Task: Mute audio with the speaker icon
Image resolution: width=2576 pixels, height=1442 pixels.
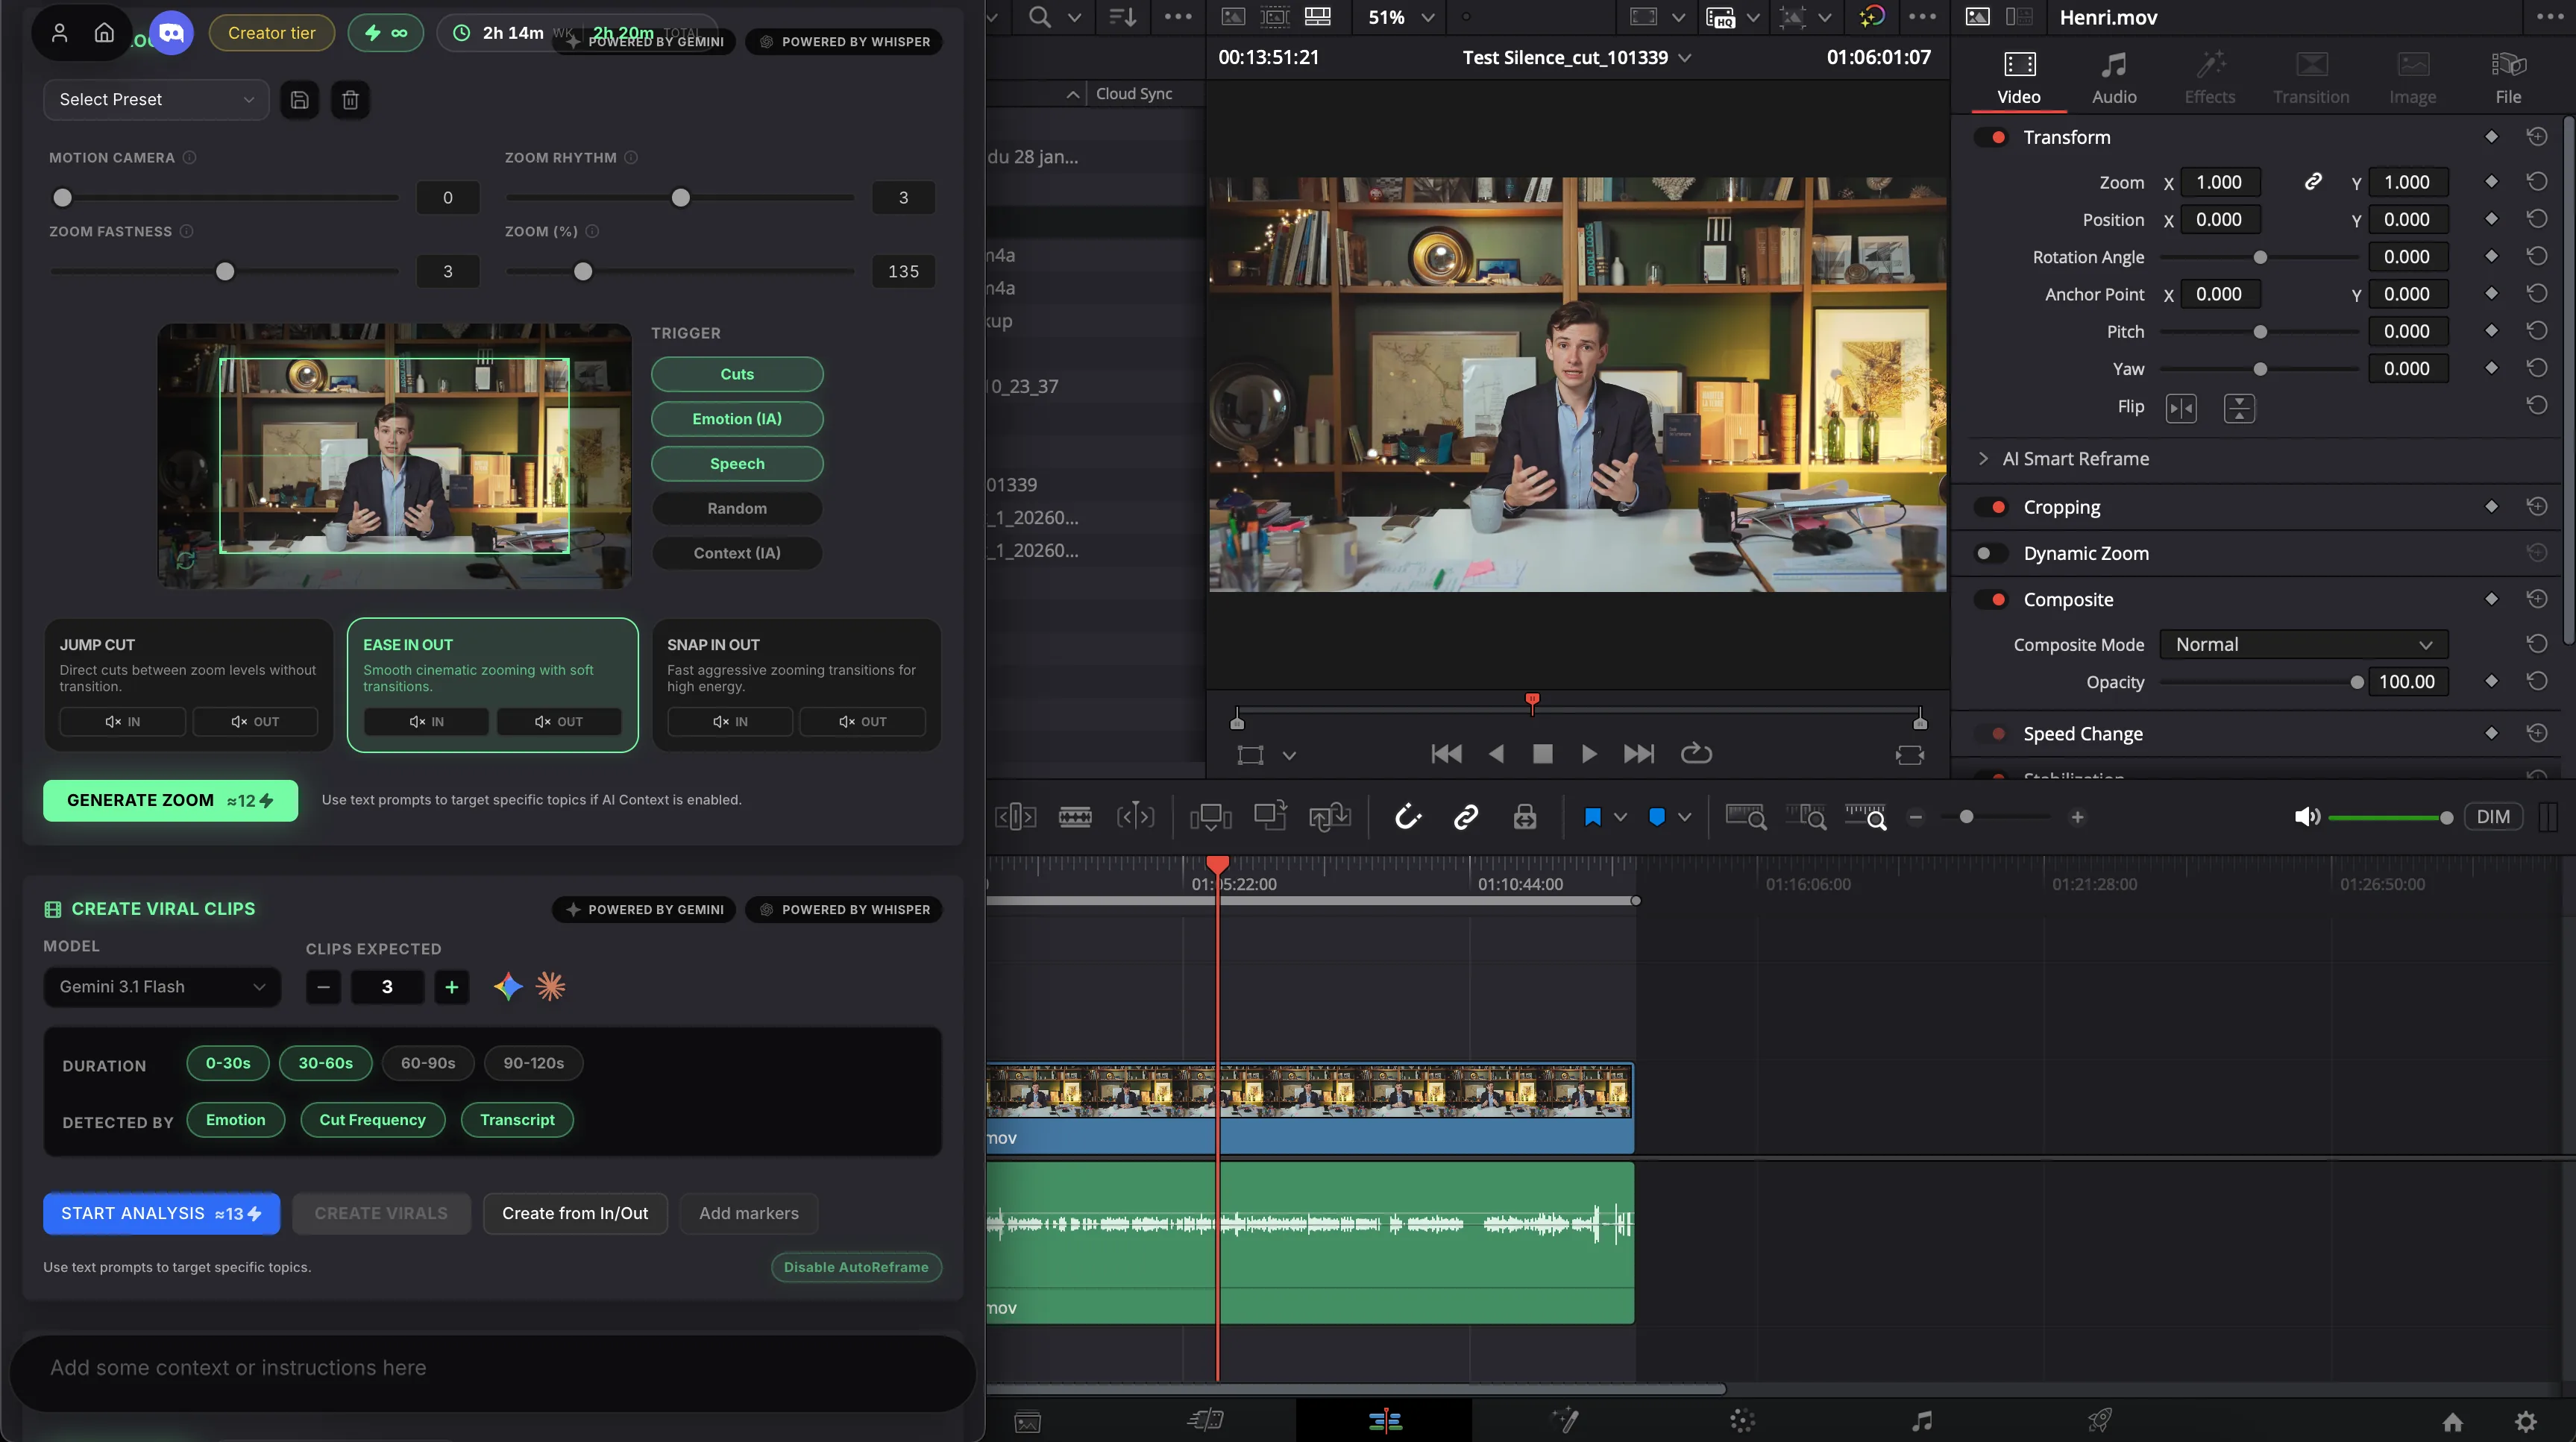Action: [2306, 817]
